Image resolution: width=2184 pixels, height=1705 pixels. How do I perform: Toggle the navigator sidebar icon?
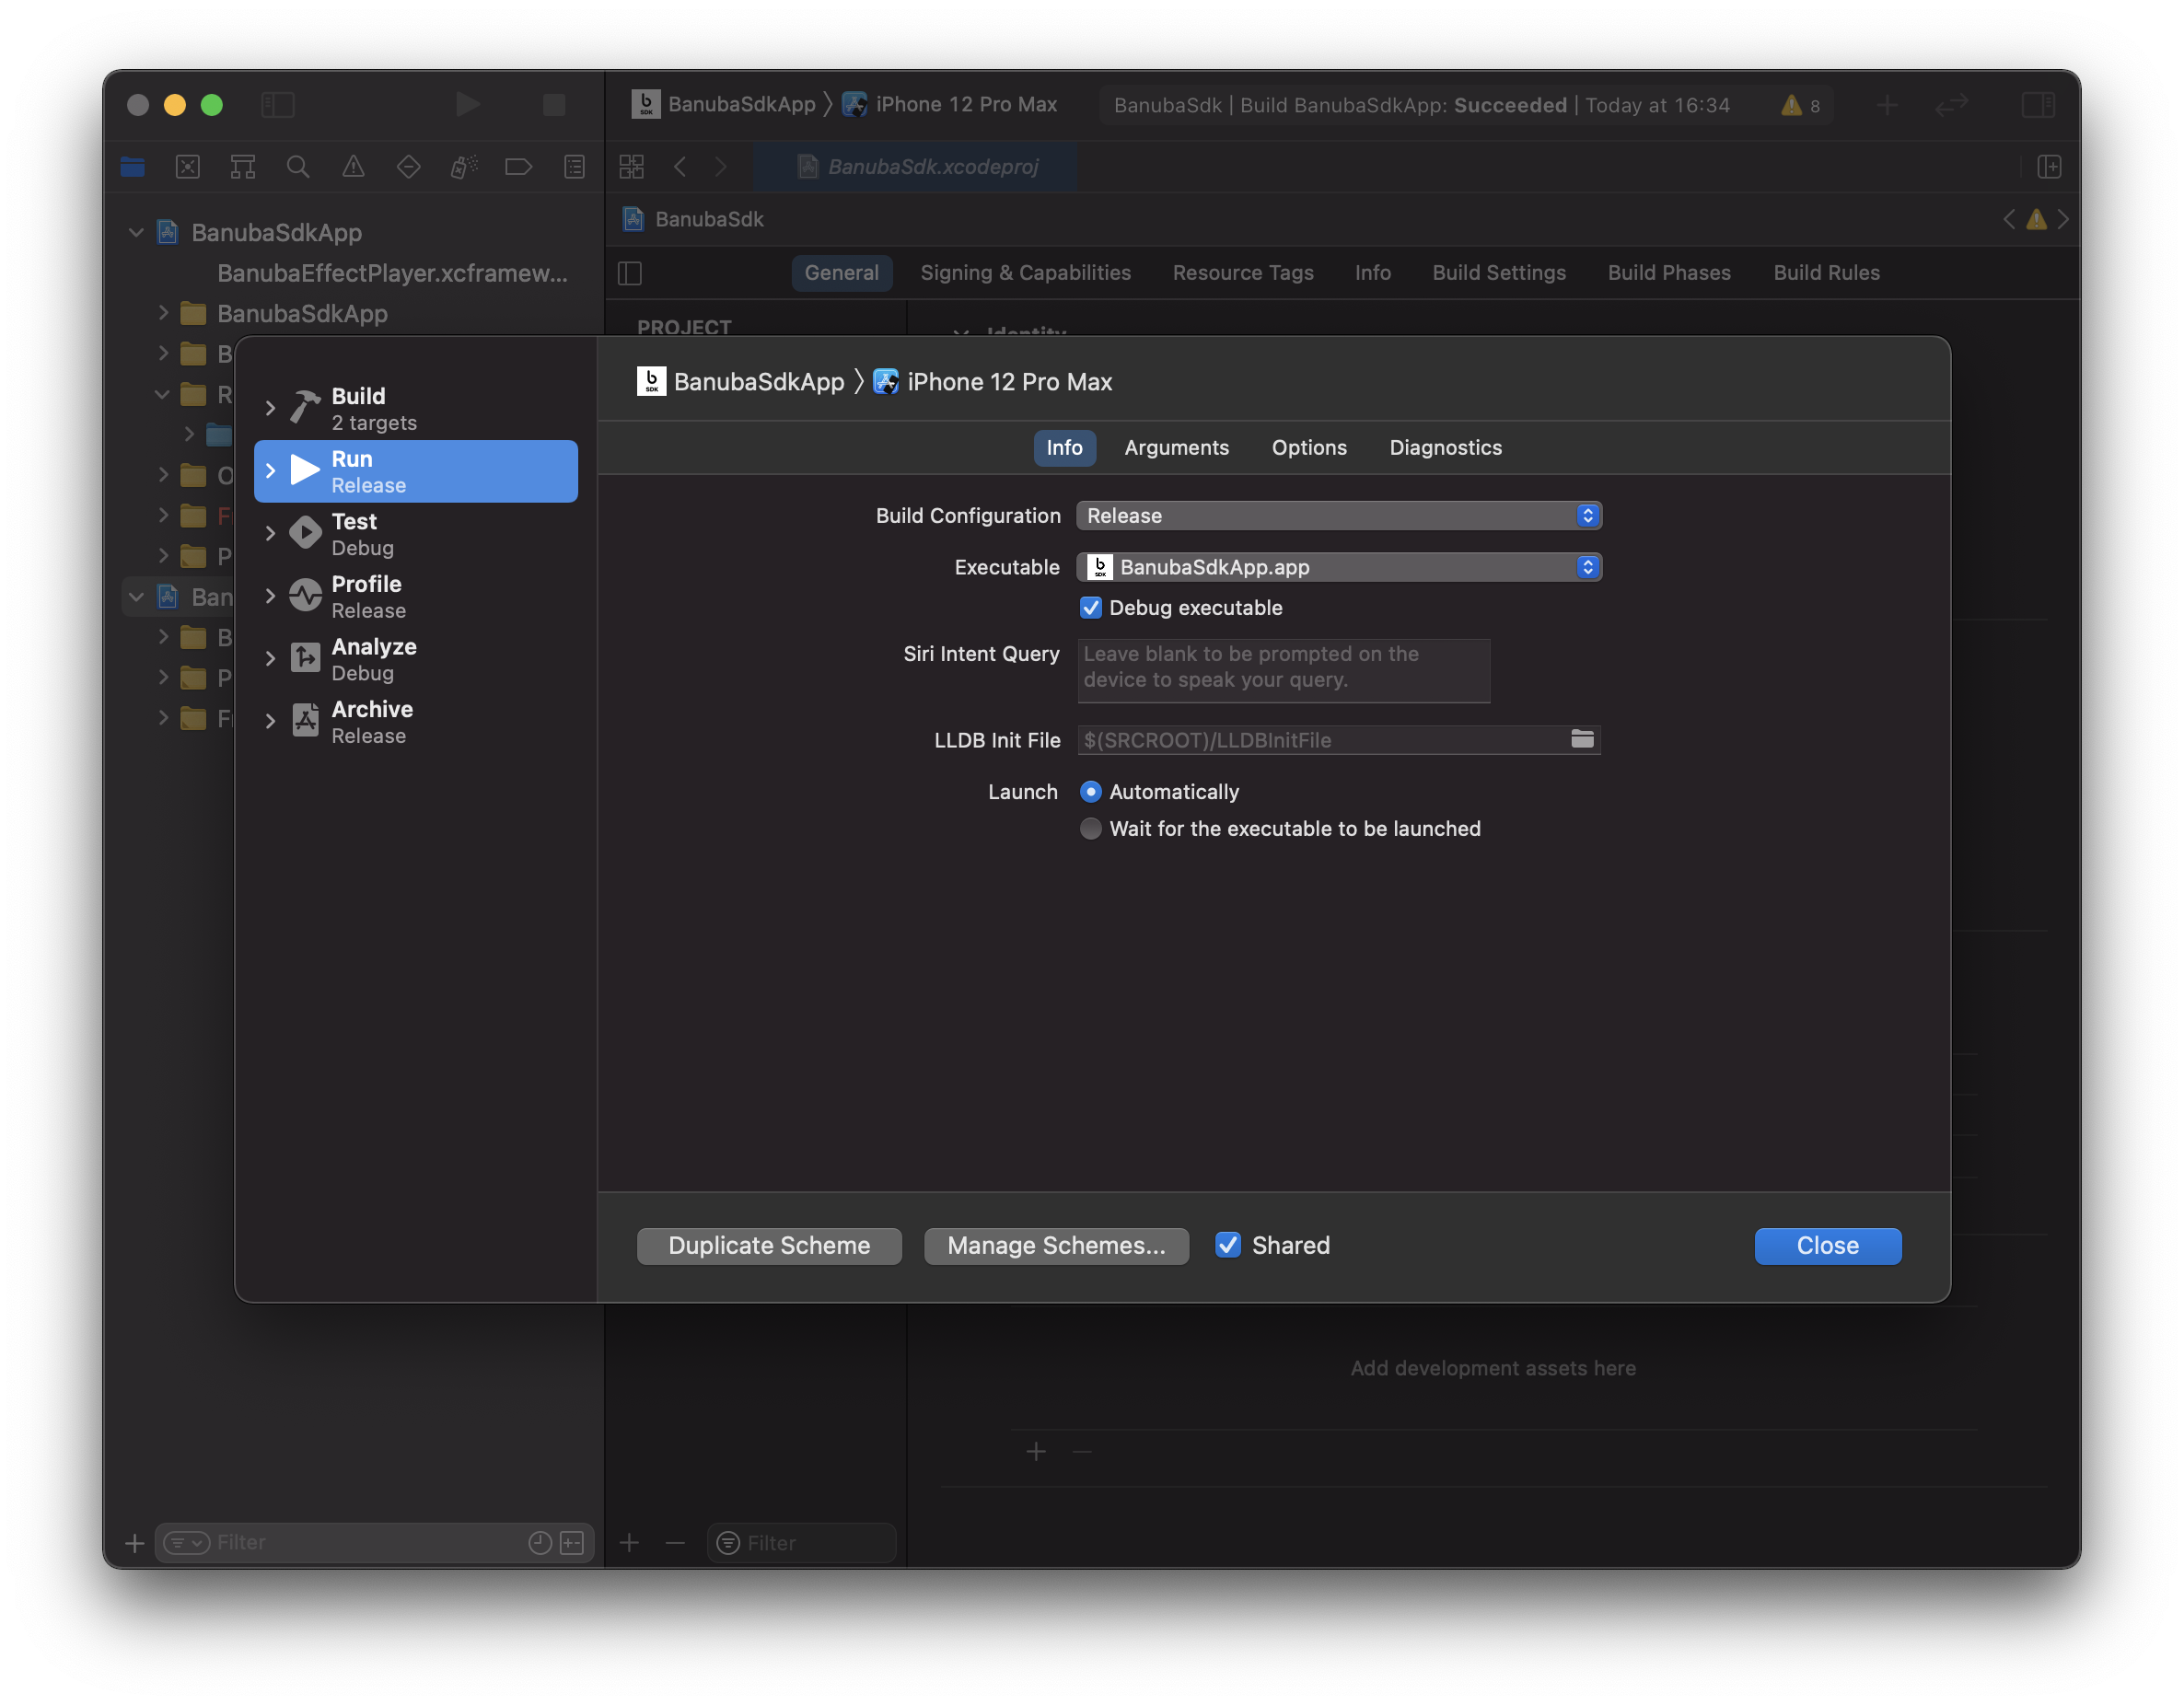click(277, 104)
